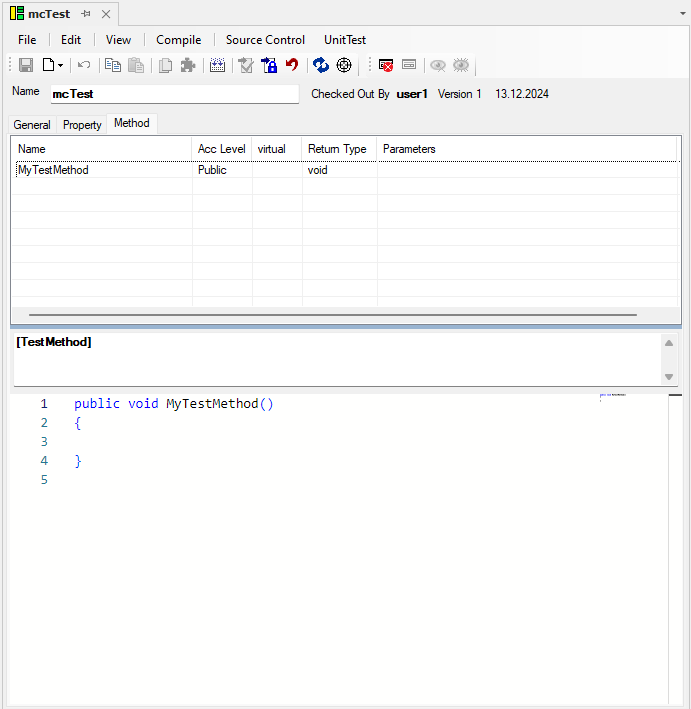Pin the mcTest tab
The height and width of the screenshot is (709, 691).
(x=86, y=14)
